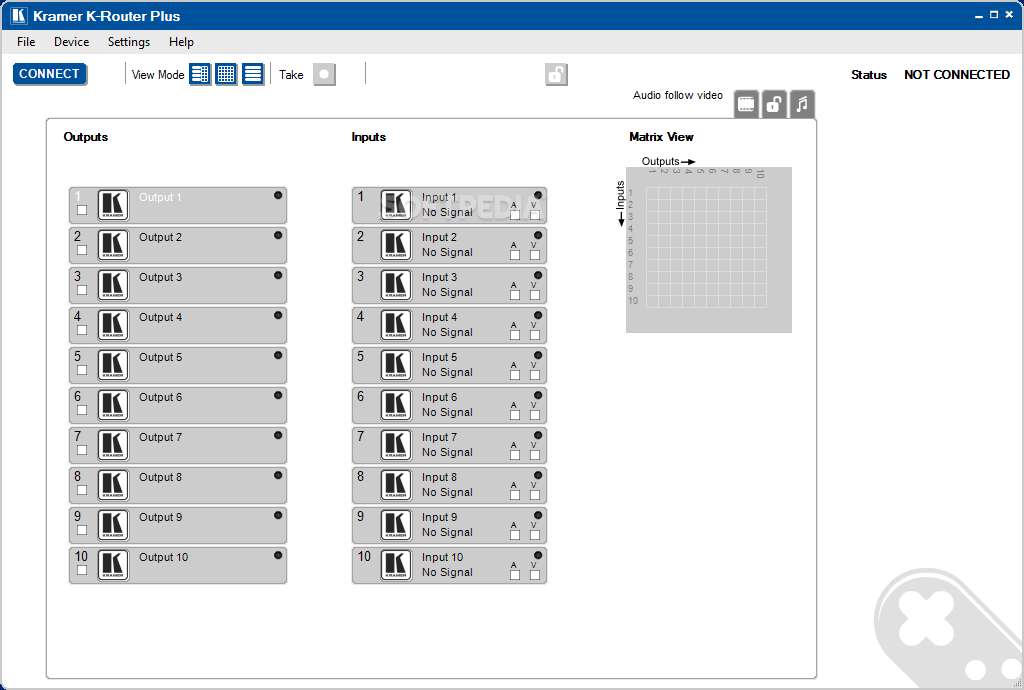This screenshot has height=690, width=1024.
Task: Click the NOT CONNECTED status text
Action: point(957,74)
